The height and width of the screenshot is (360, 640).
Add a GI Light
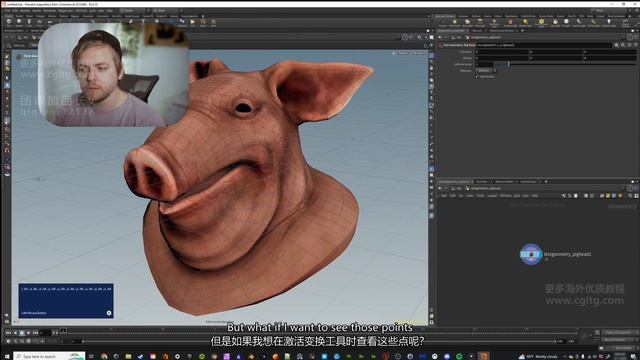566,23
